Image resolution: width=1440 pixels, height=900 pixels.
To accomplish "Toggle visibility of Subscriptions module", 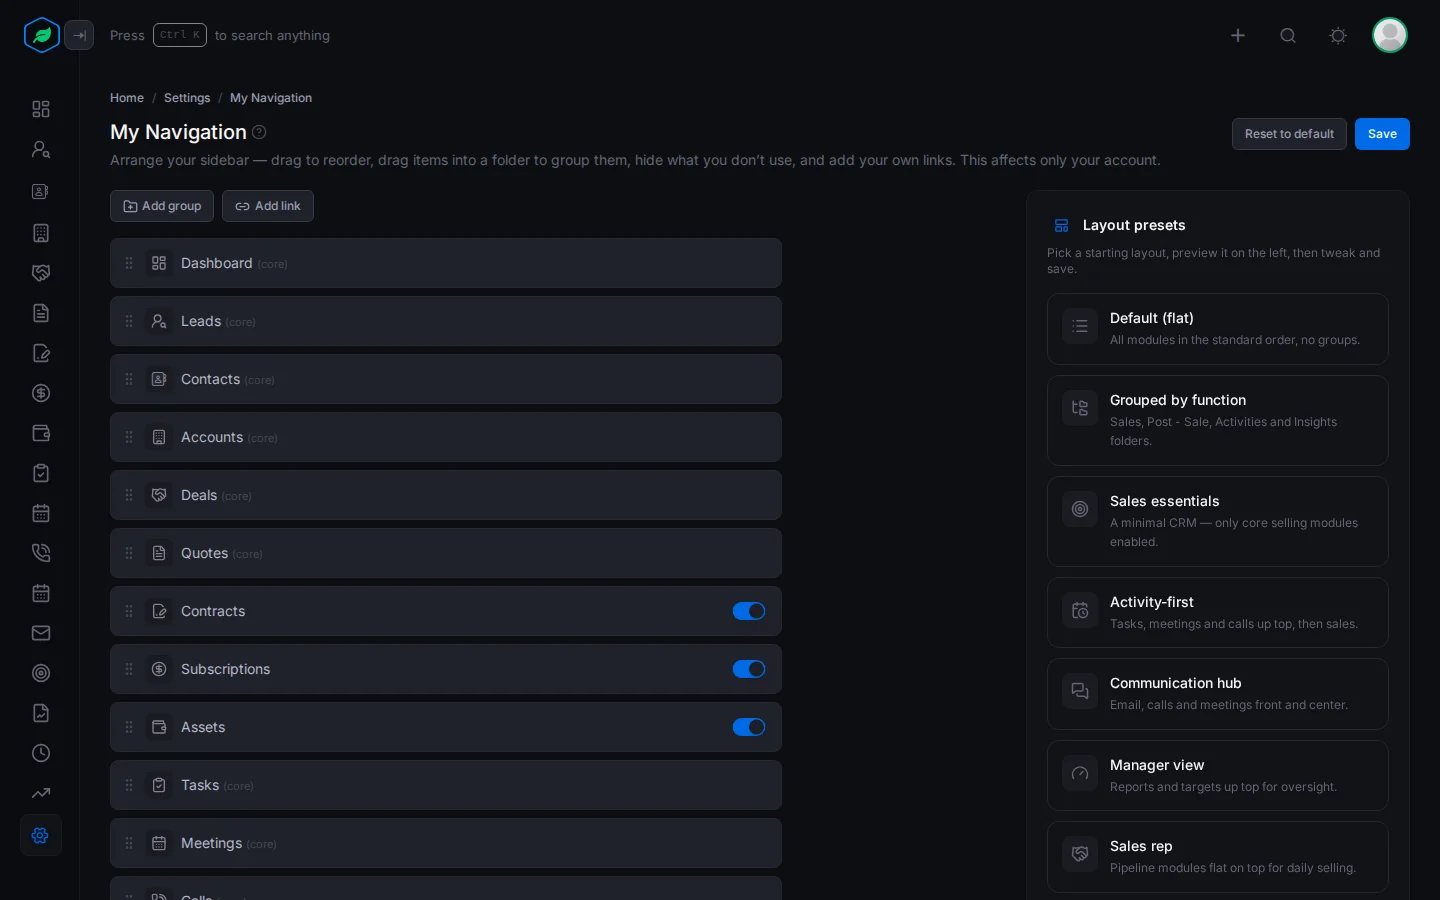I will (749, 669).
